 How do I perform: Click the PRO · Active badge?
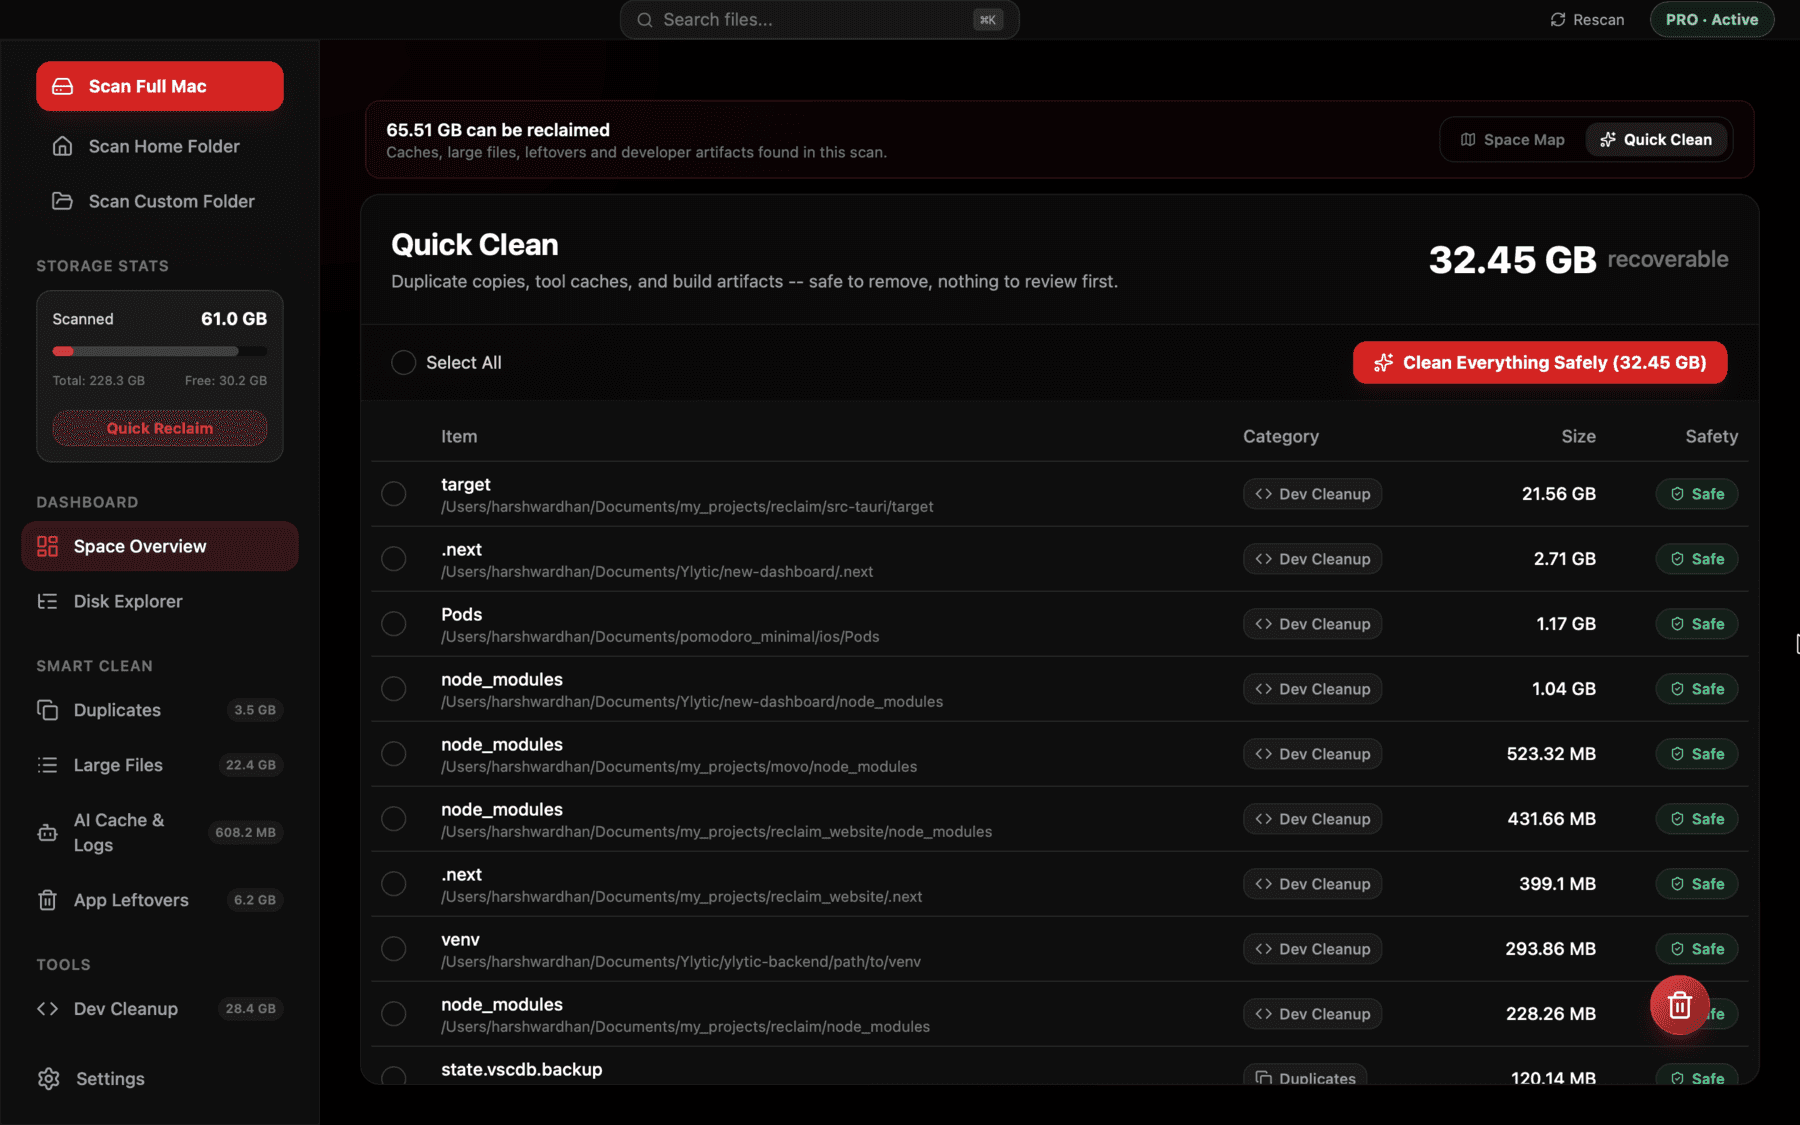(1712, 20)
